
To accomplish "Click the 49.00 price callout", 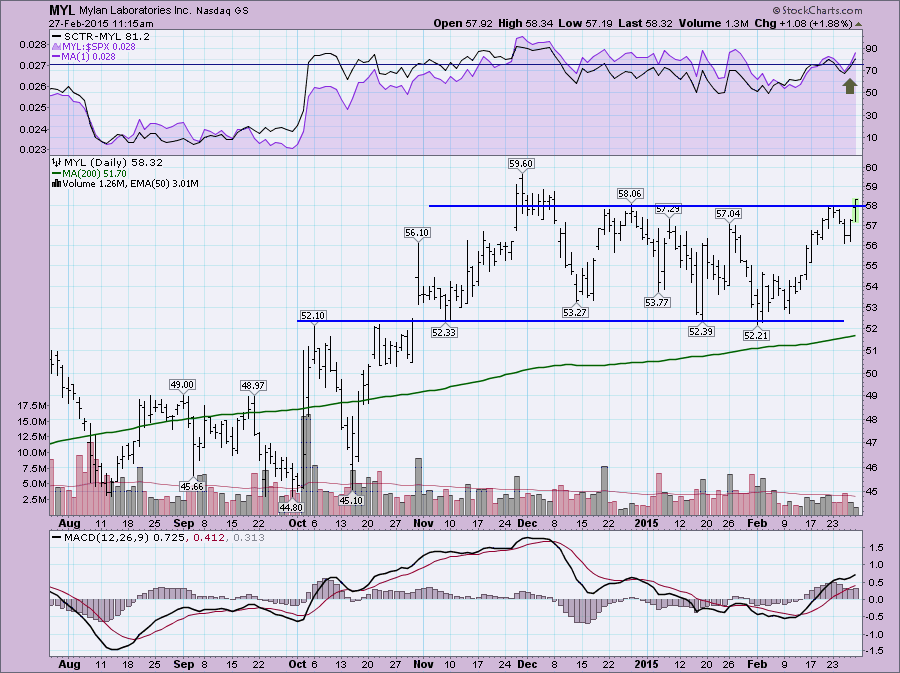I will pos(181,384).
